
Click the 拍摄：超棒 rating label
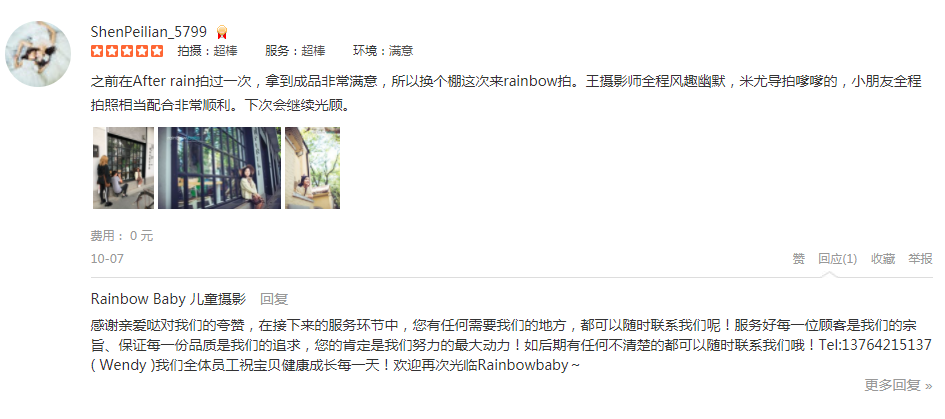[207, 51]
